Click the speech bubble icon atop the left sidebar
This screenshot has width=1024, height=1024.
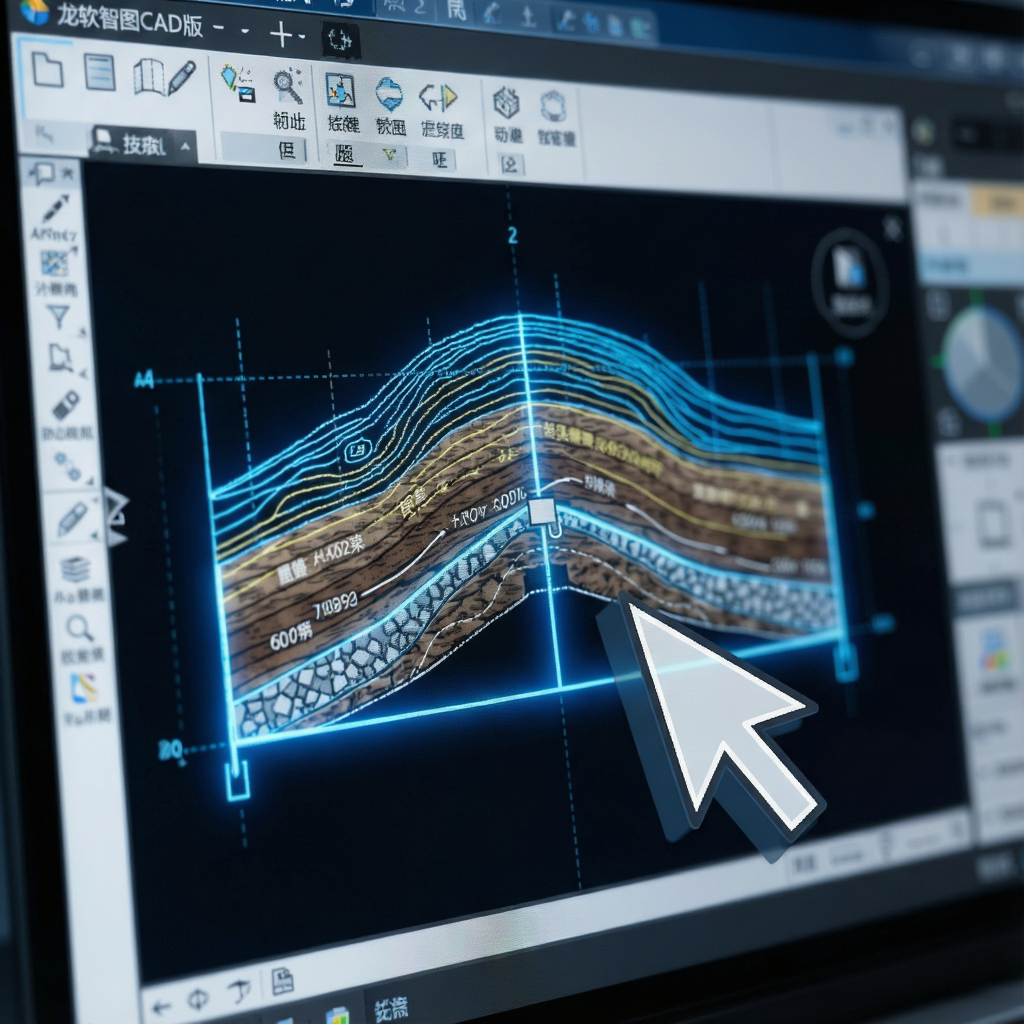click(42, 173)
